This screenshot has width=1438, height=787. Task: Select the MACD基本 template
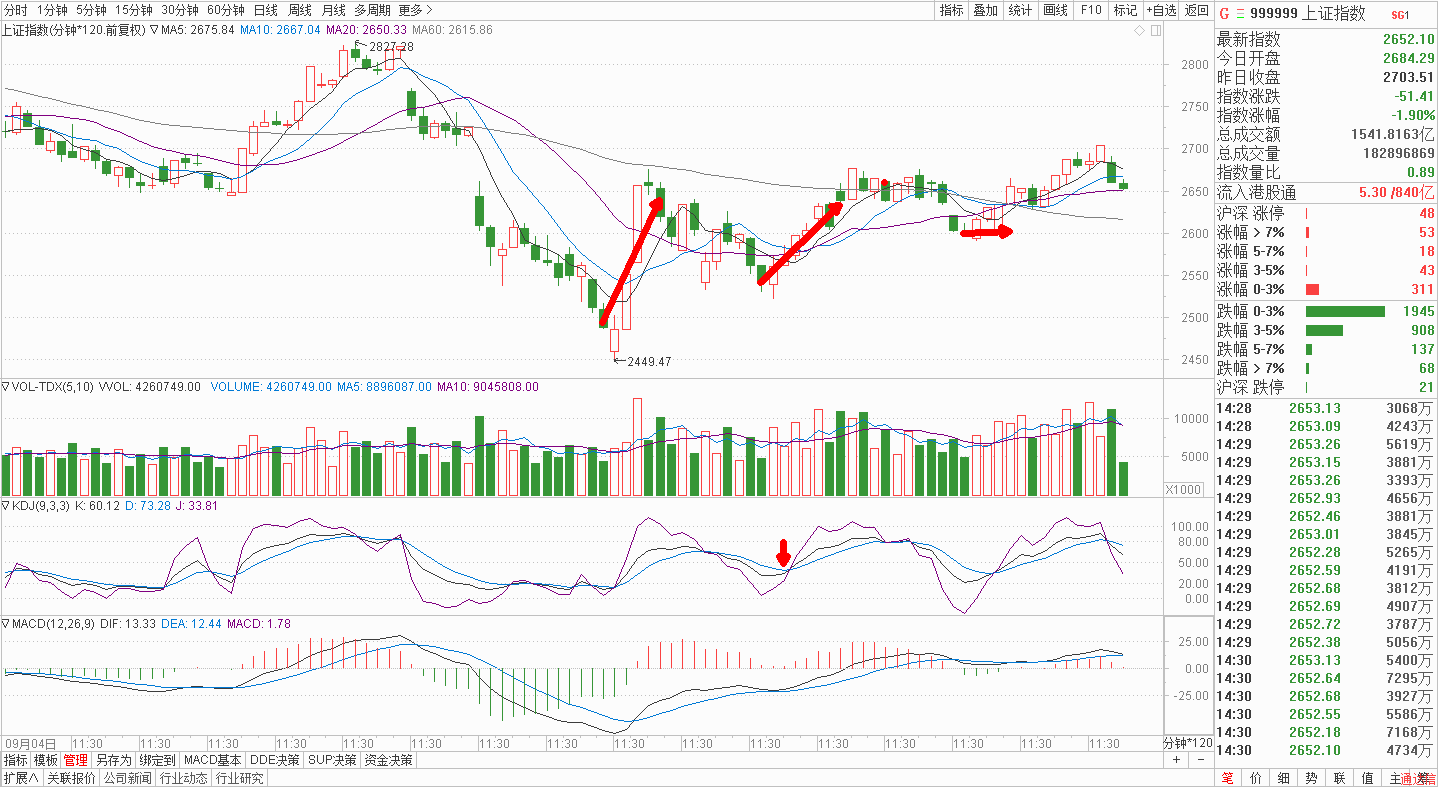tap(212, 760)
